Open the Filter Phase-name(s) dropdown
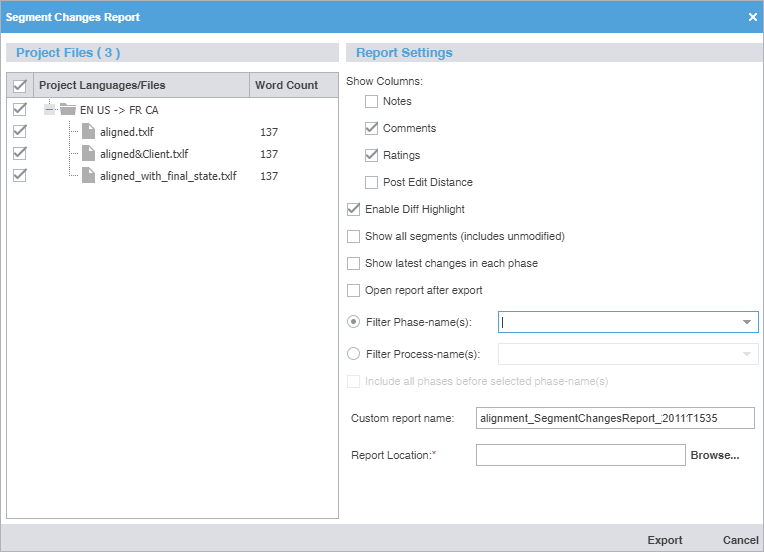Image resolution: width=764 pixels, height=552 pixels. [x=747, y=322]
